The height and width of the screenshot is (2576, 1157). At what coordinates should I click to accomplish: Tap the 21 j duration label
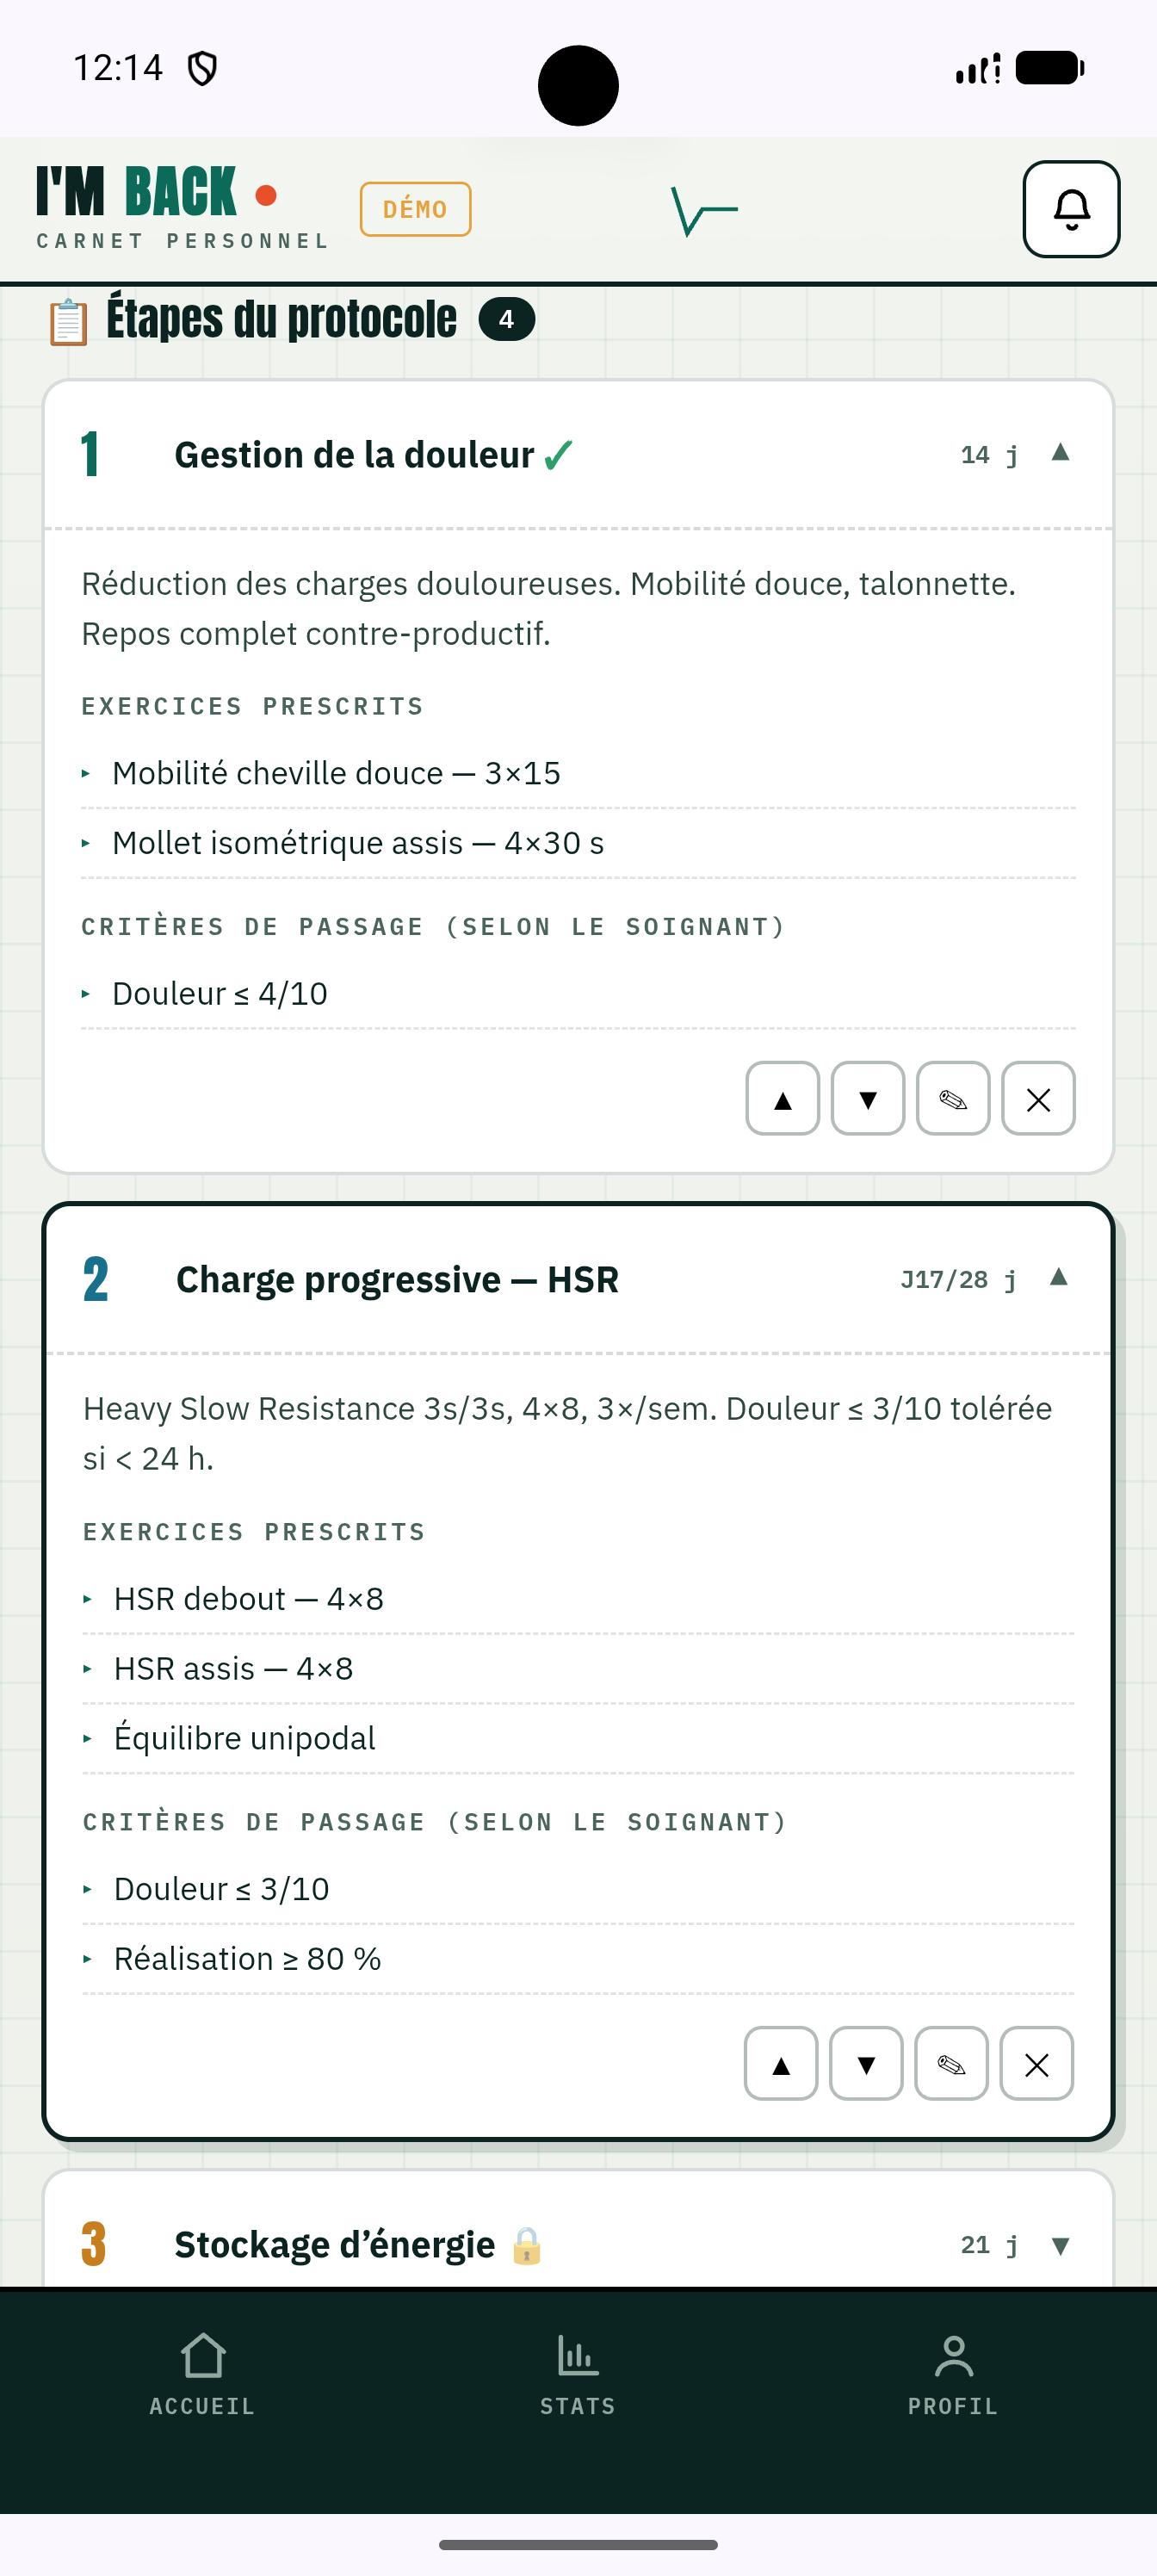[989, 2246]
